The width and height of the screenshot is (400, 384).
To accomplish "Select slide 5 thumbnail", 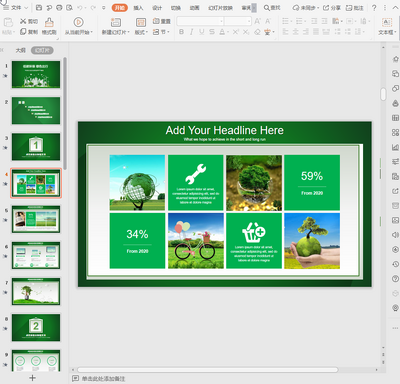I will click(36, 219).
